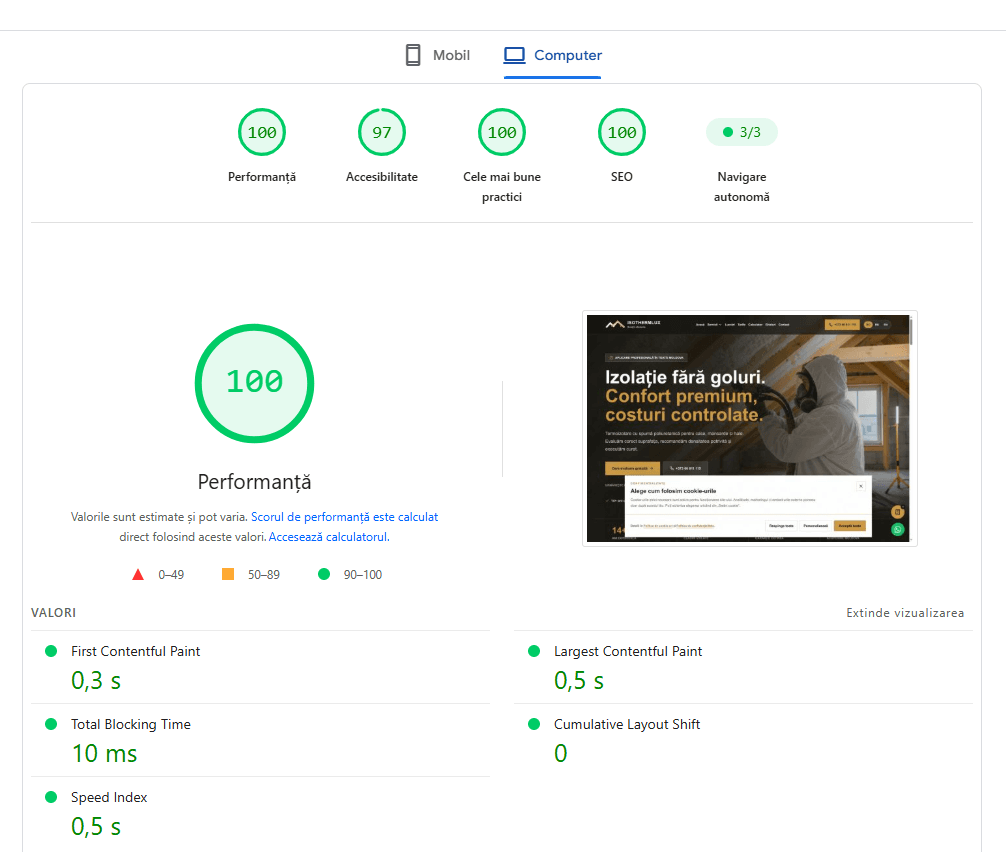Click the 3/3 Navigare autonomă badge
The image size is (1006, 852).
click(742, 132)
